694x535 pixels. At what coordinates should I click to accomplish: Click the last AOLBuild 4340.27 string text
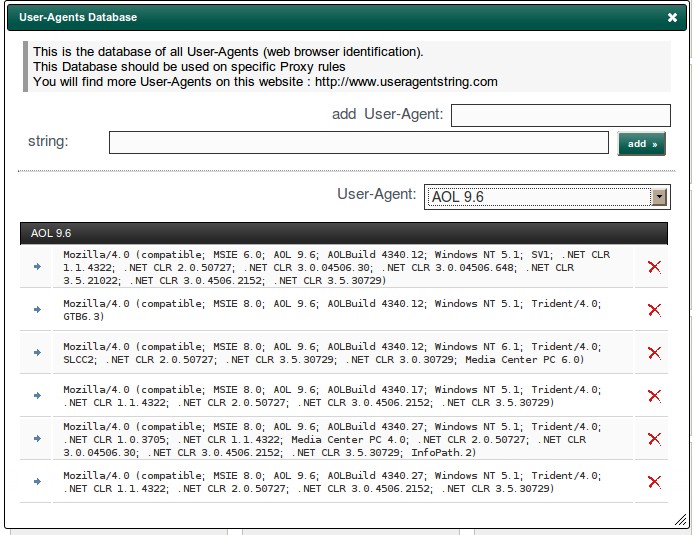pyautogui.click(x=332, y=481)
